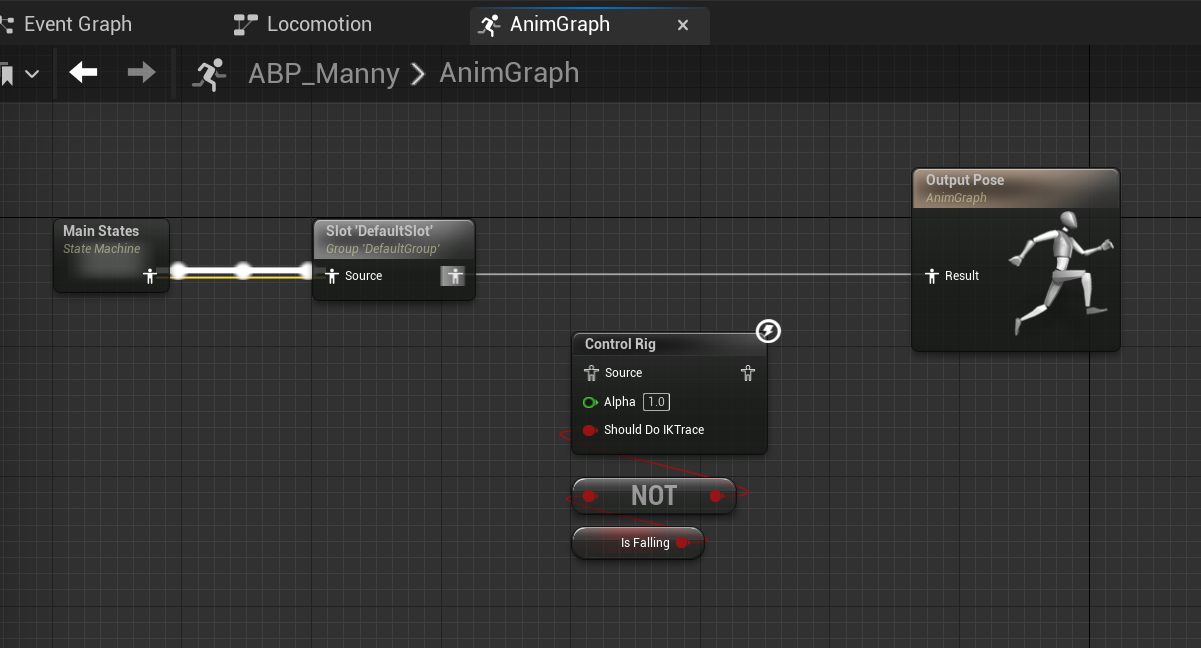
Task: Click the Should Do IKTrace label
Action: (x=654, y=430)
